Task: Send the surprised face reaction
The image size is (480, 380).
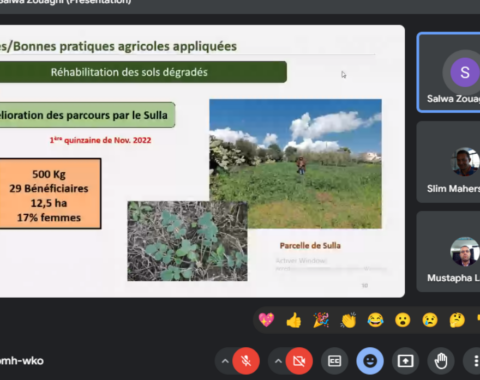Action: (x=403, y=320)
